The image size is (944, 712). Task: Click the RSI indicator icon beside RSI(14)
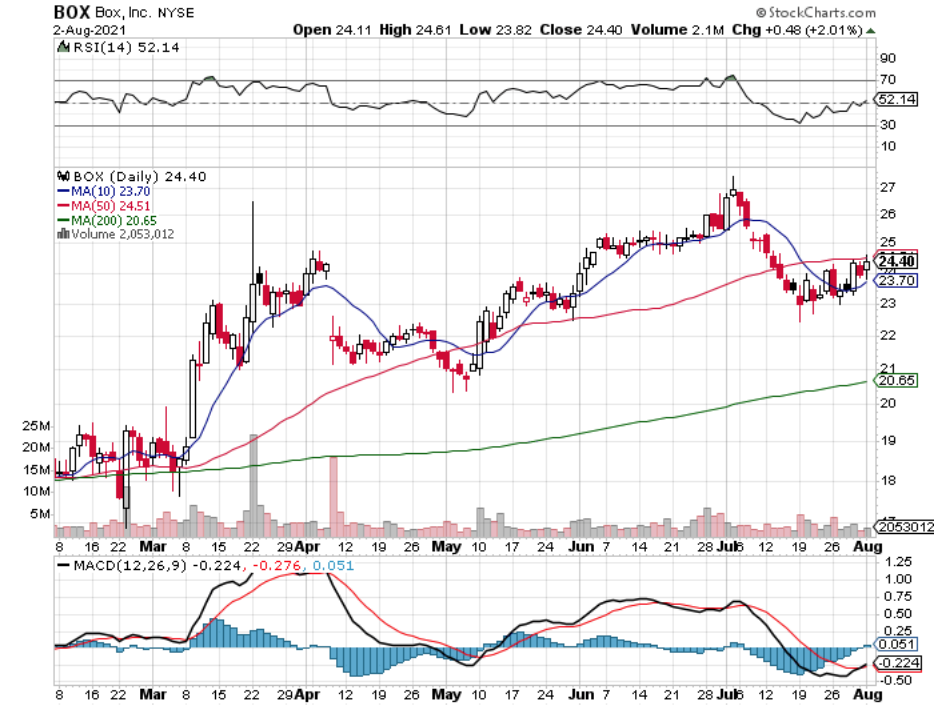tap(63, 46)
